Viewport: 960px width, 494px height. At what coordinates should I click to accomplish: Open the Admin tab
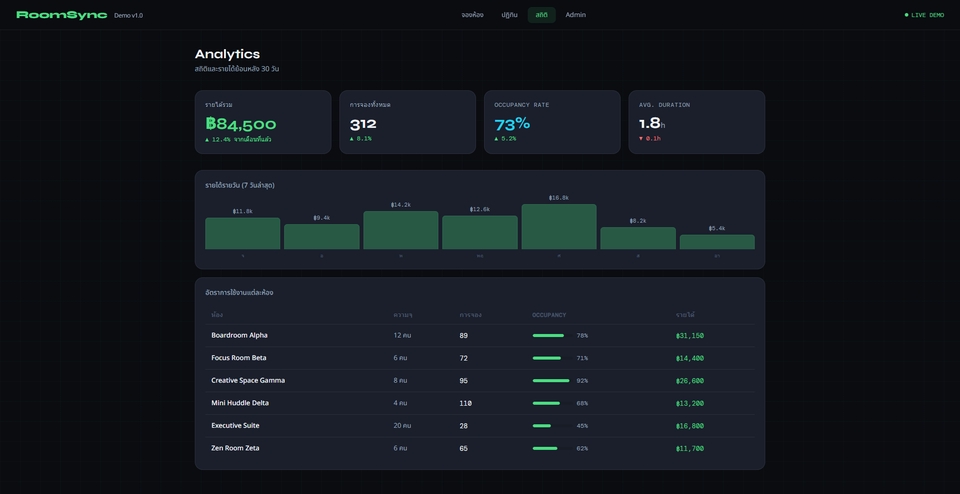point(576,15)
